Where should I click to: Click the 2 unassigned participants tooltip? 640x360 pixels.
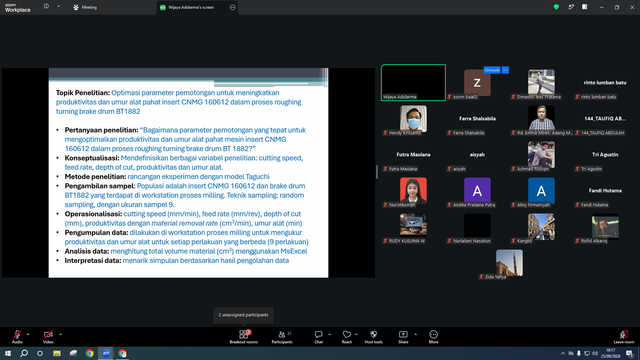pyautogui.click(x=244, y=315)
